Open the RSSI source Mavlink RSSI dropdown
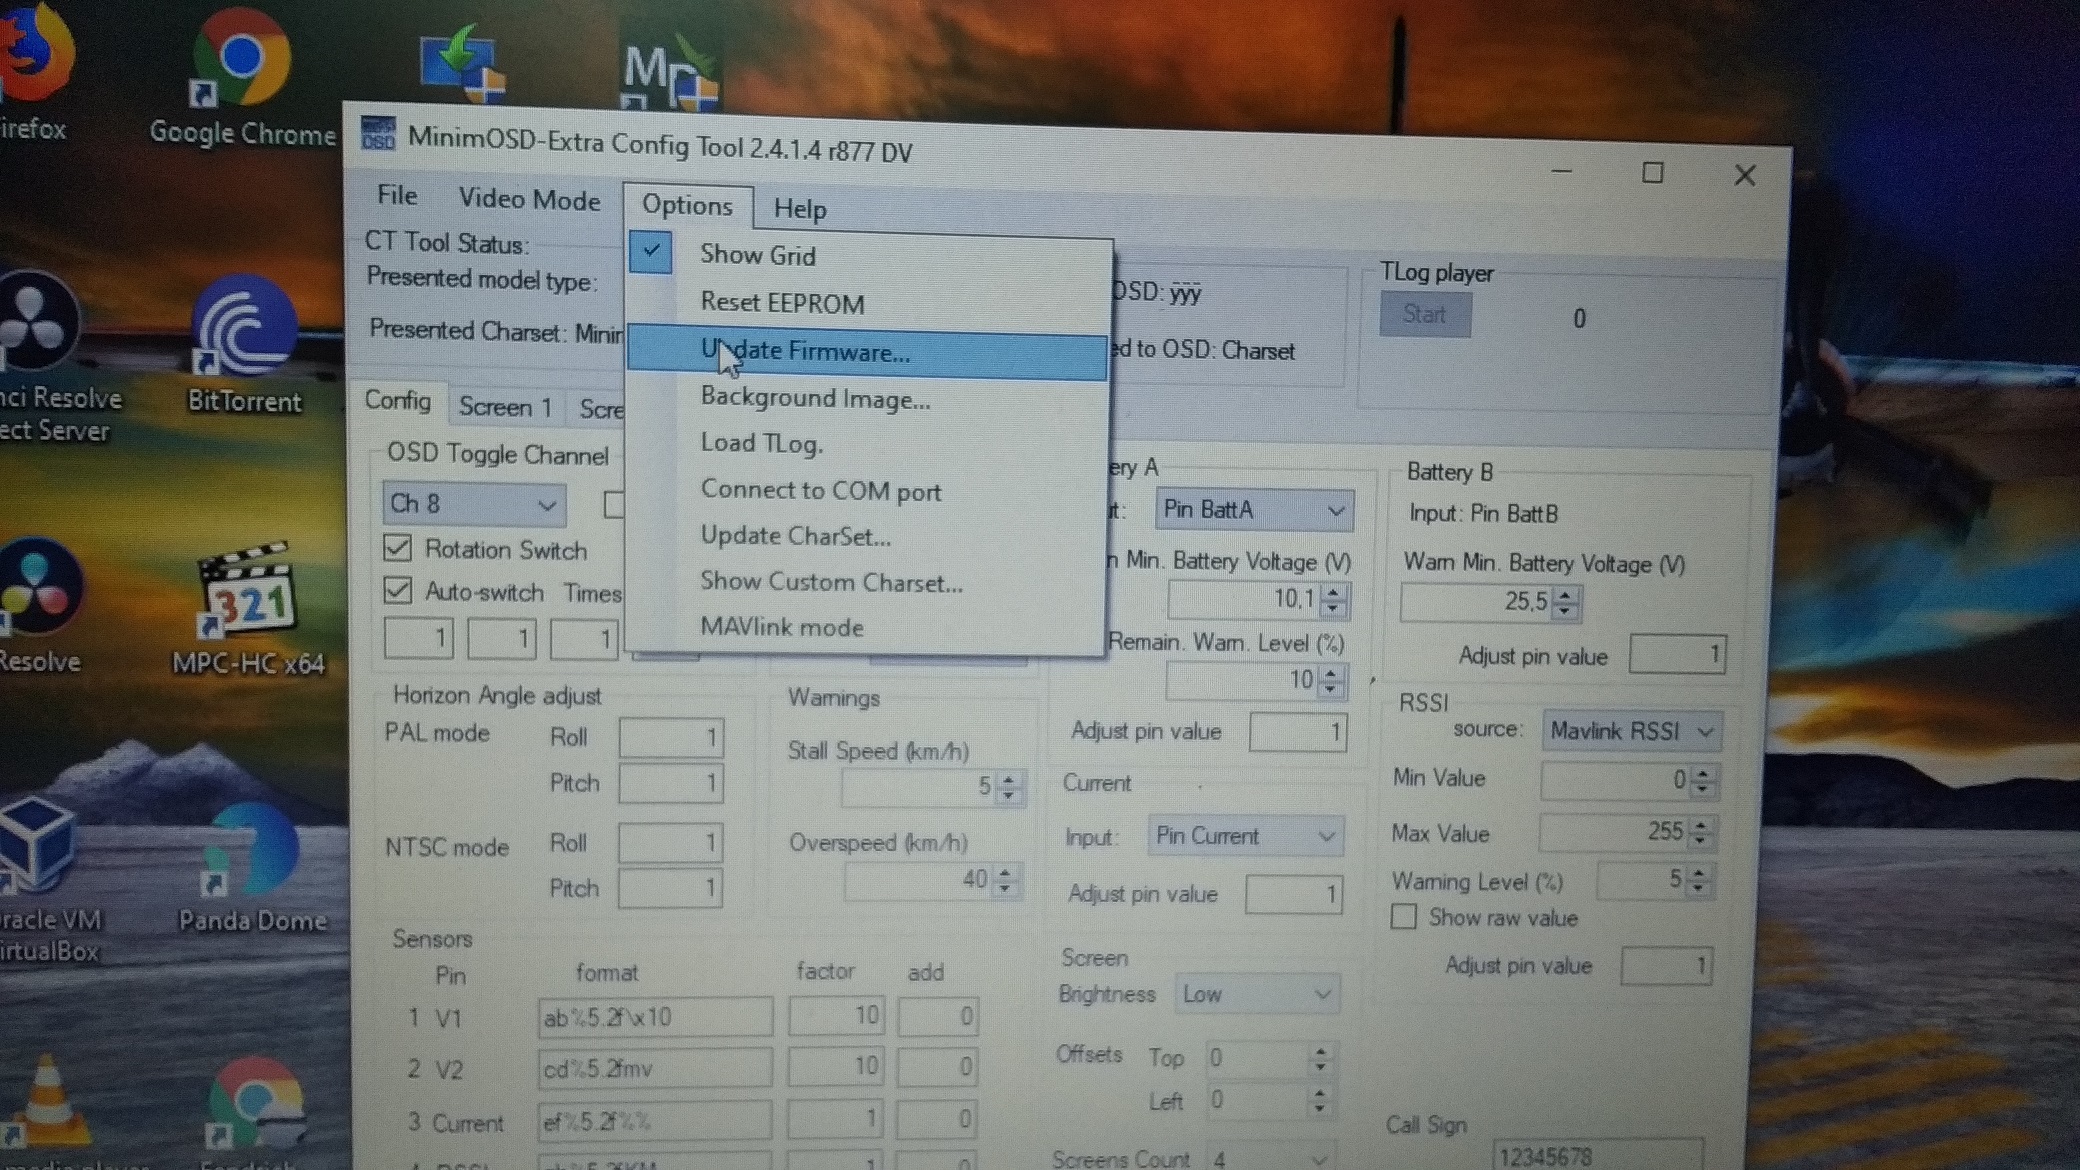The width and height of the screenshot is (2080, 1170). click(x=1705, y=732)
